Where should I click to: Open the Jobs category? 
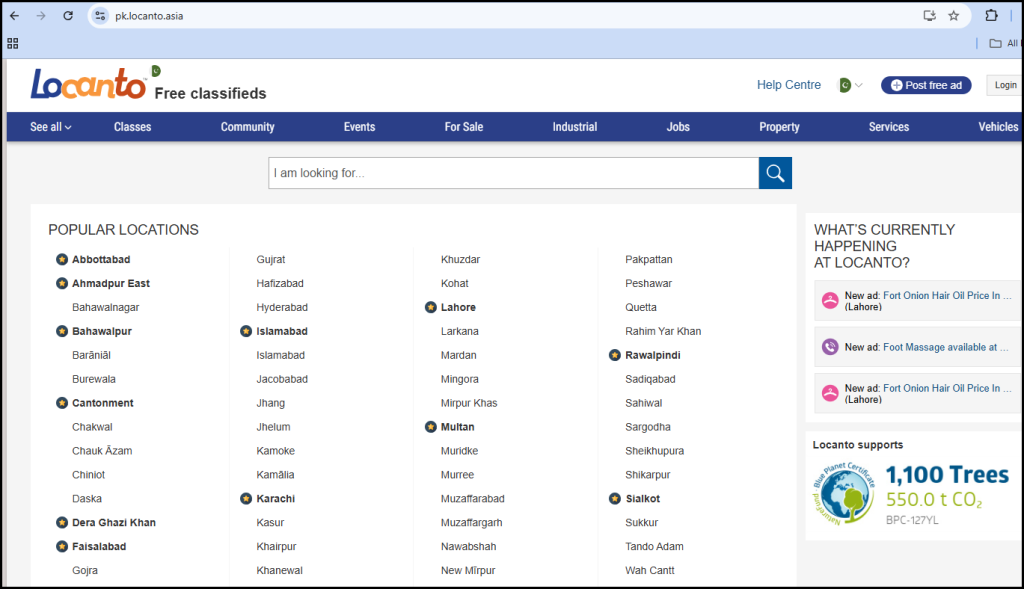pos(678,127)
